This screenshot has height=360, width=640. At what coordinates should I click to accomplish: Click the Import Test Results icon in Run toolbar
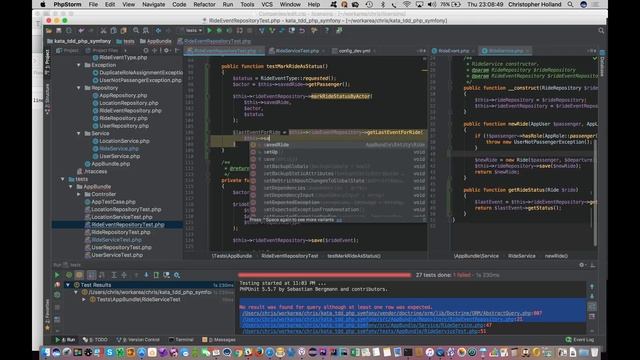click(167, 275)
